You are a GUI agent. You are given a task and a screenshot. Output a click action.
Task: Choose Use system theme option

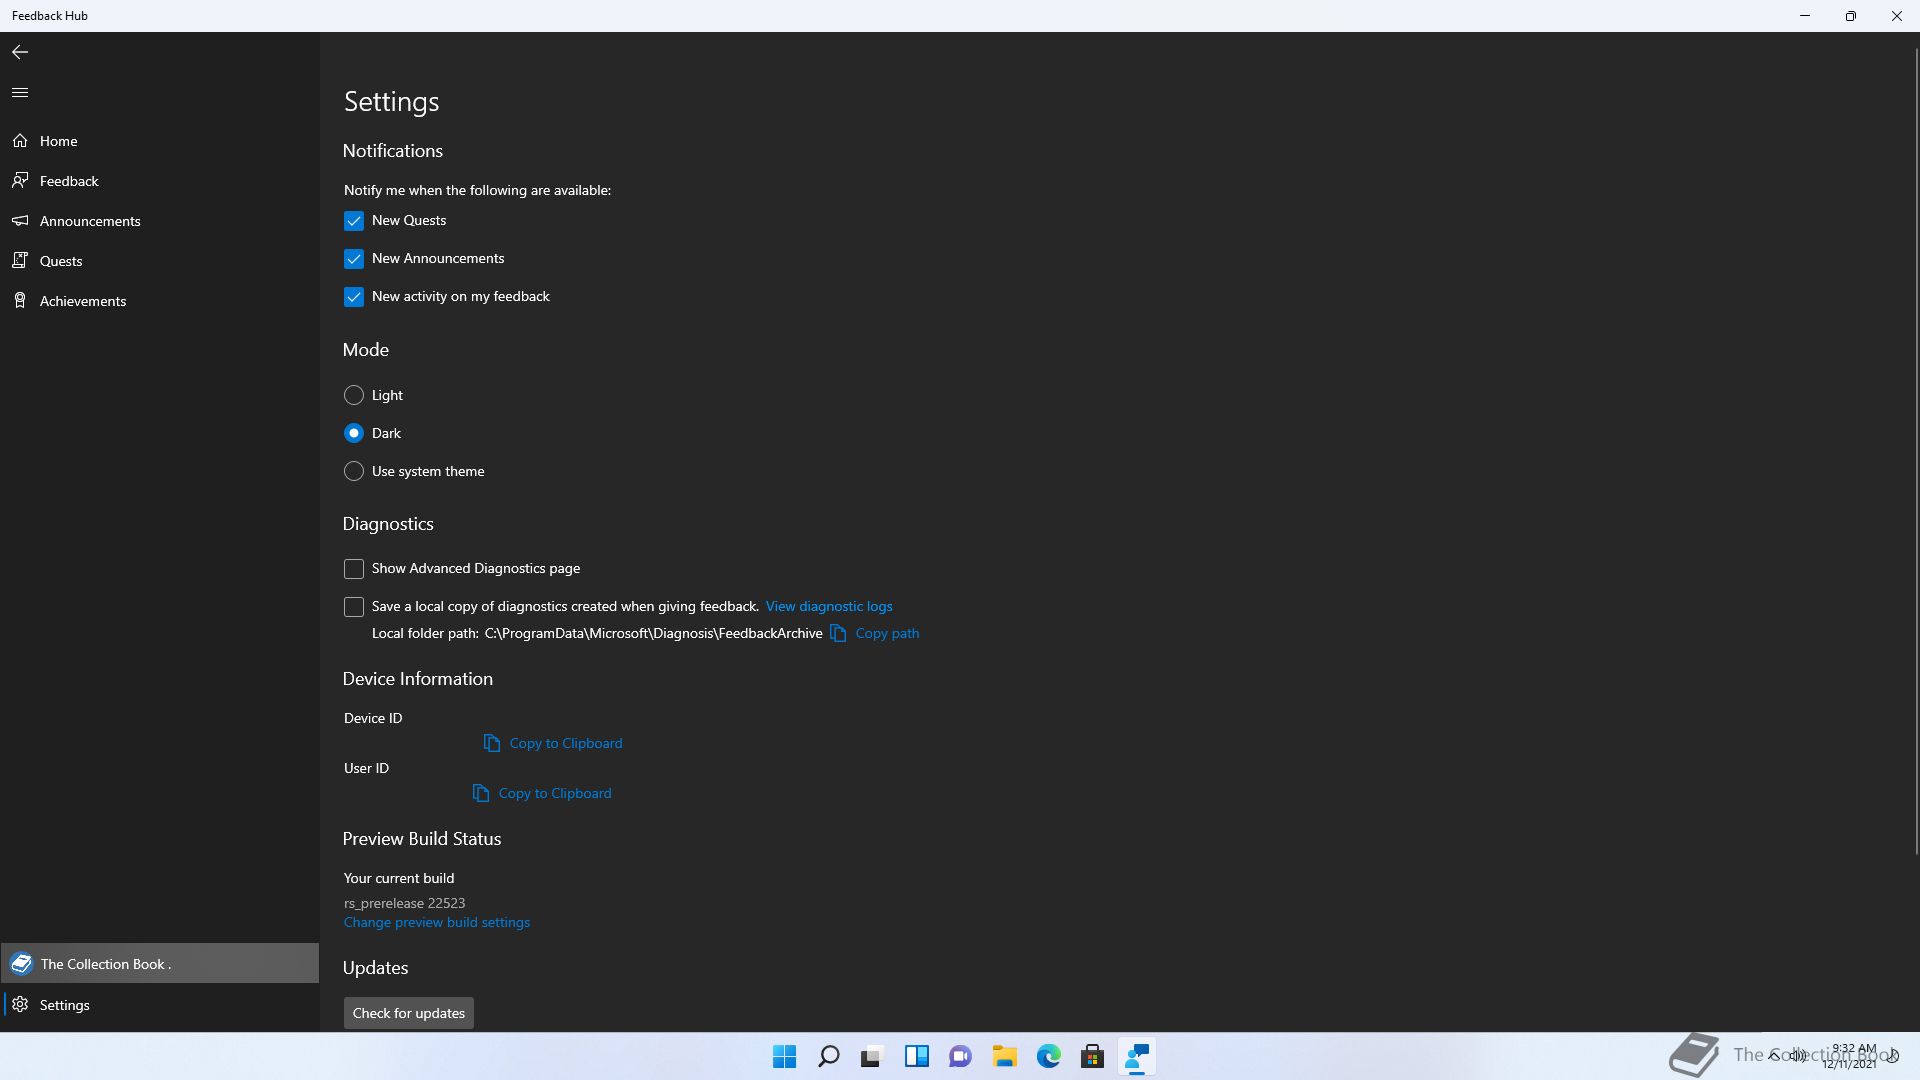click(354, 471)
